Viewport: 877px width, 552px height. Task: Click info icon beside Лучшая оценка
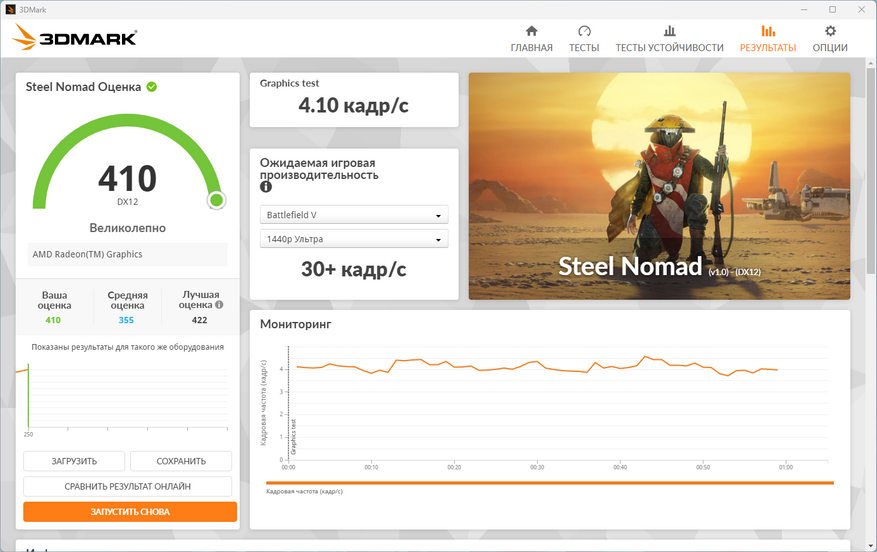click(219, 305)
